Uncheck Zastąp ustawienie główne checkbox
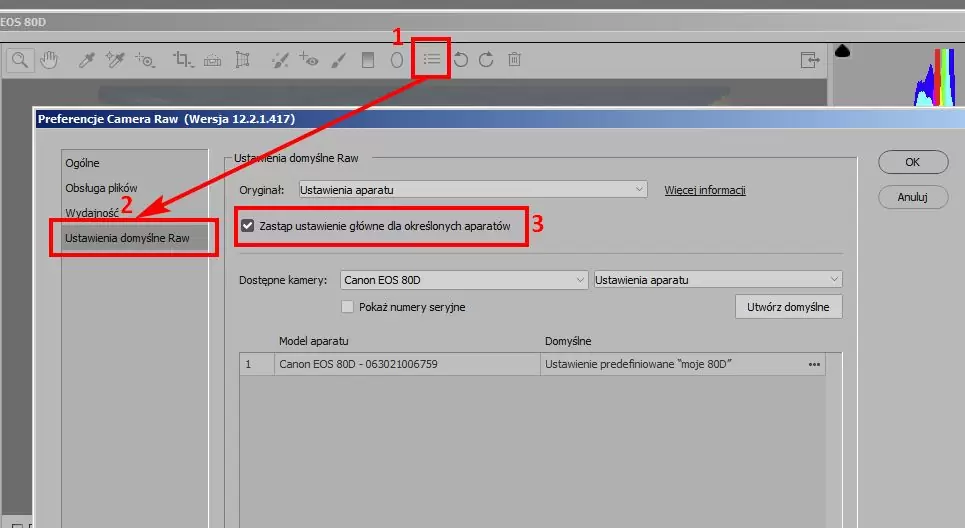 point(247,227)
